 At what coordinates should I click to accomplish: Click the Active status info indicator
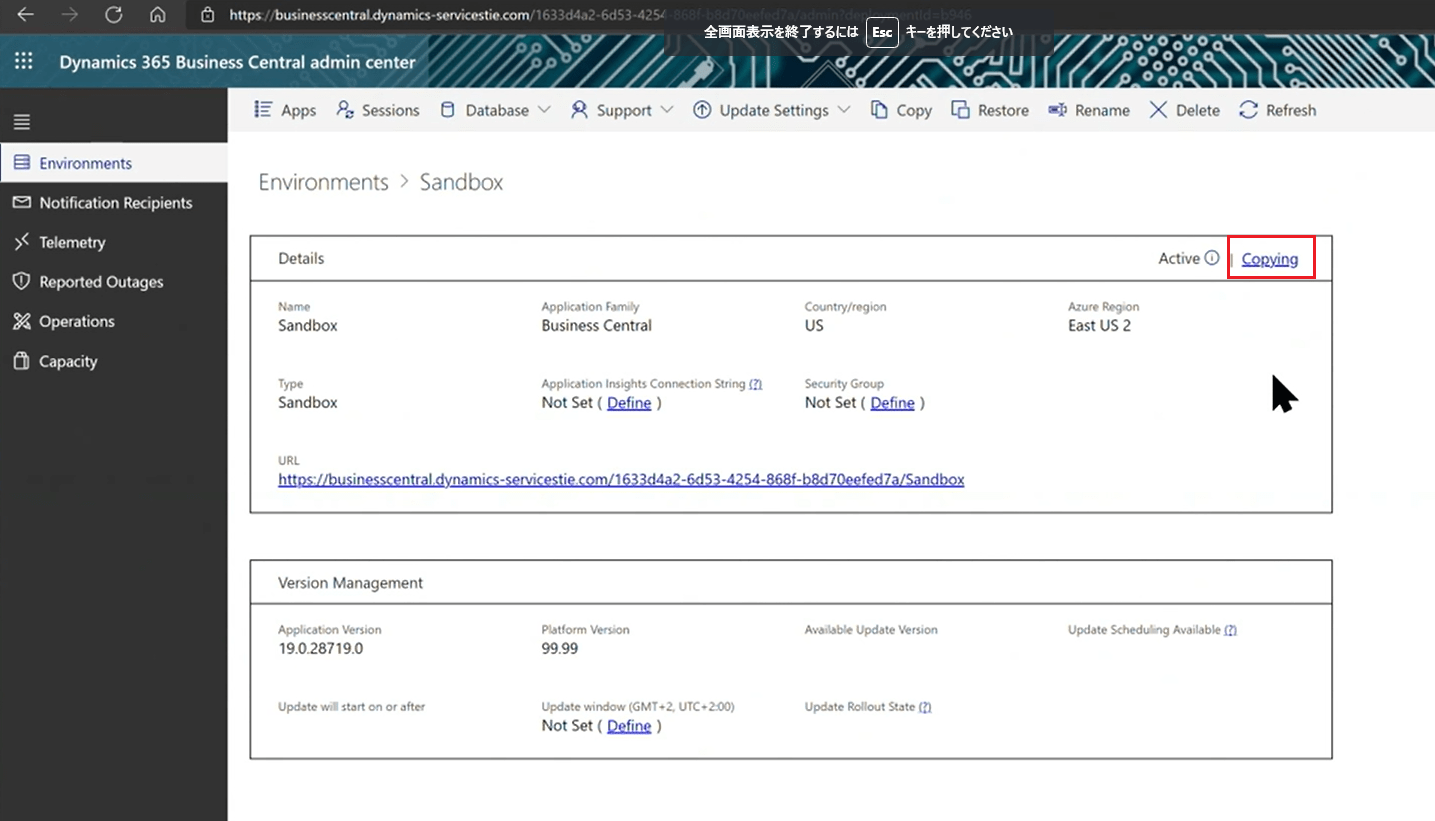tap(1213, 258)
